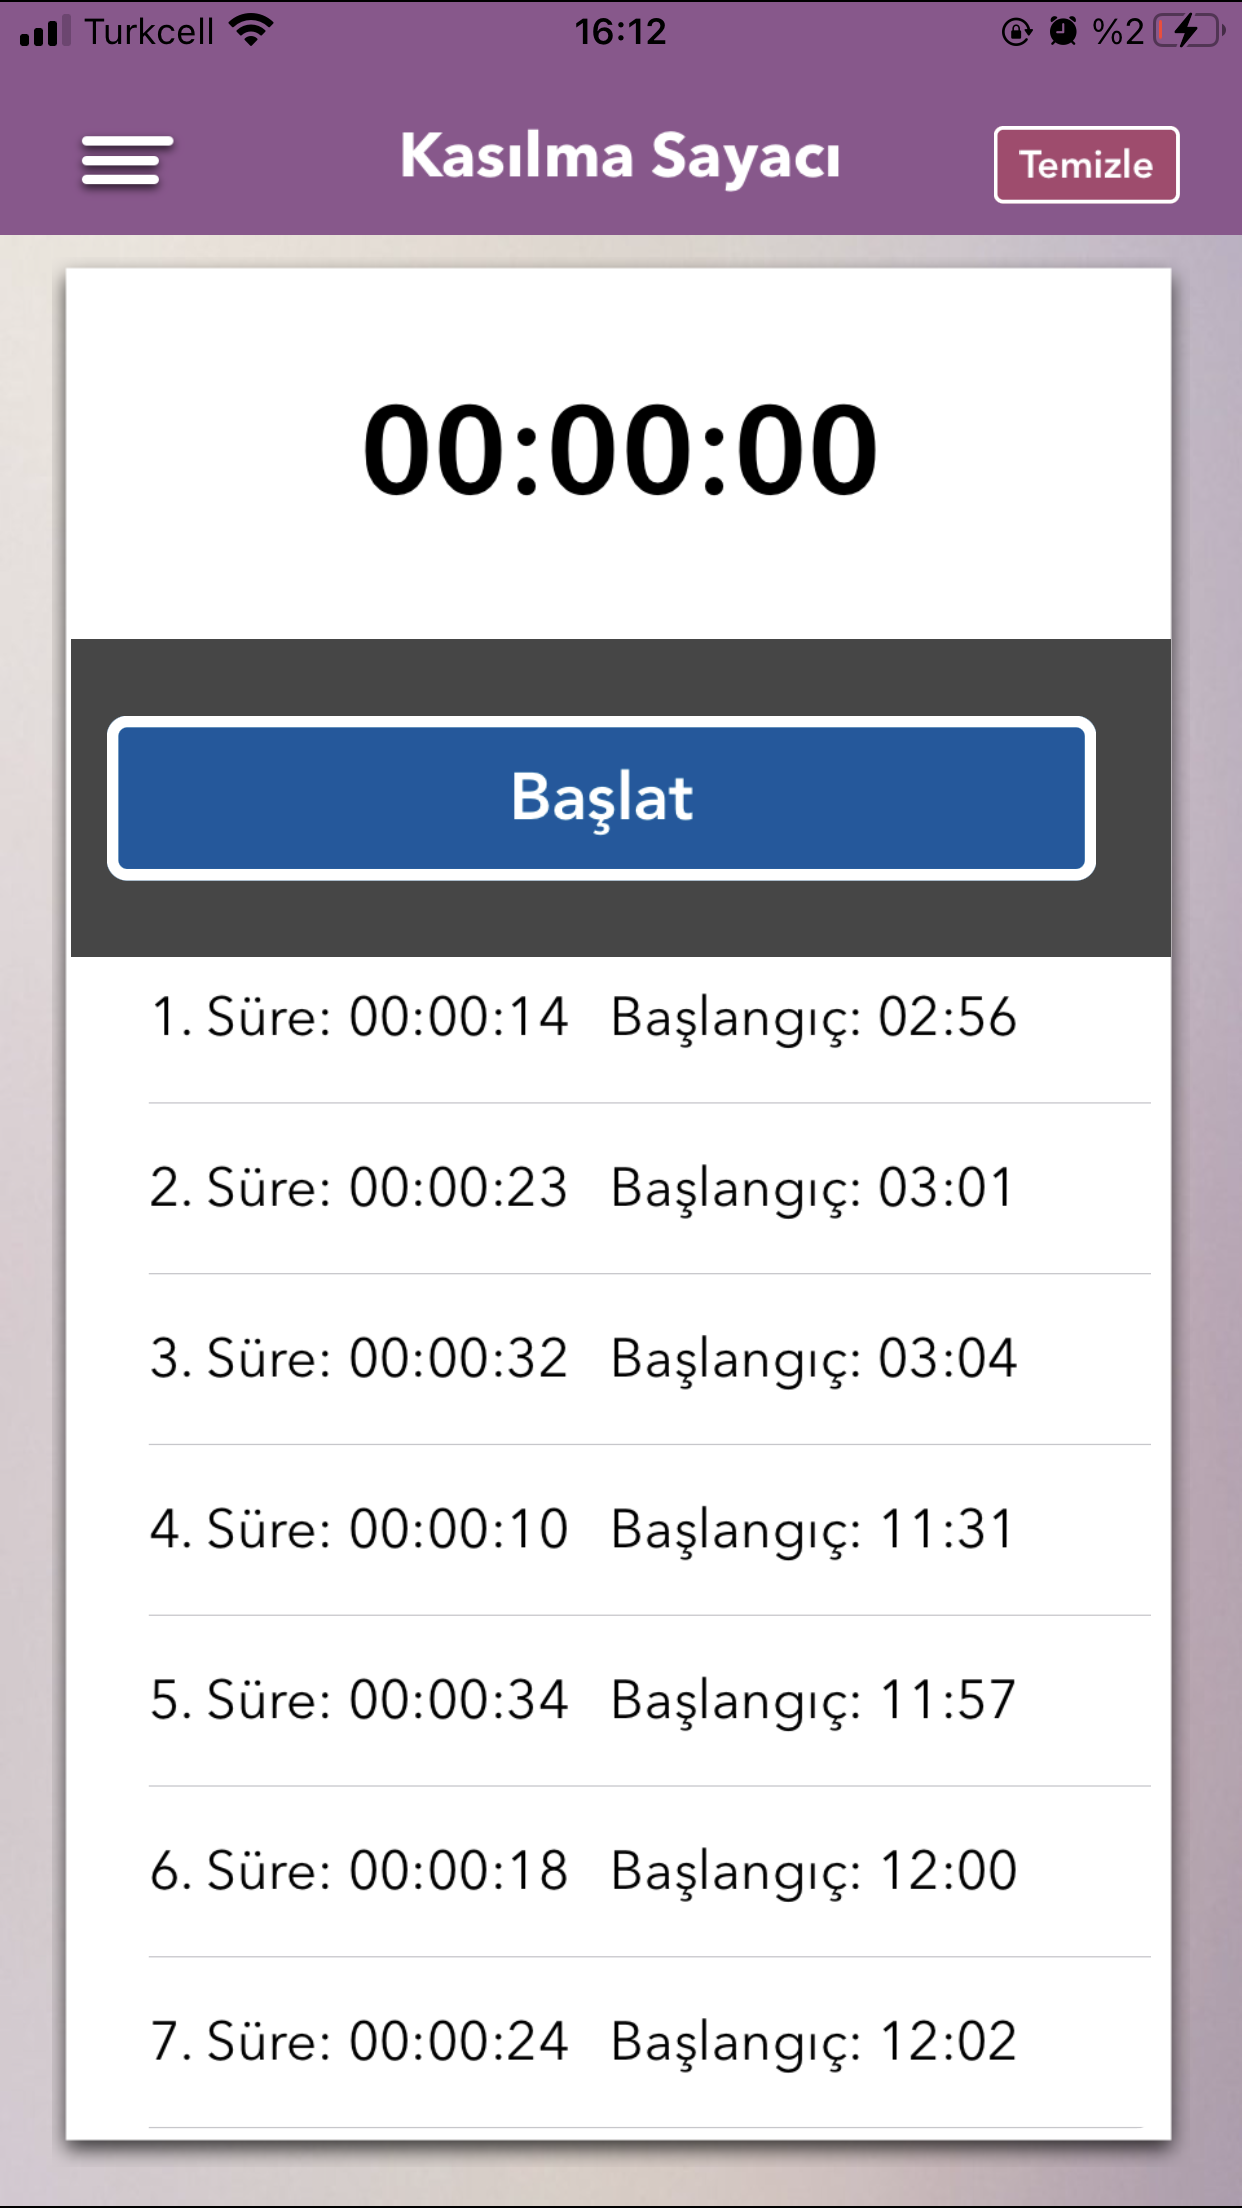Select contraction entry 6 starting at 12:00

(x=583, y=1871)
